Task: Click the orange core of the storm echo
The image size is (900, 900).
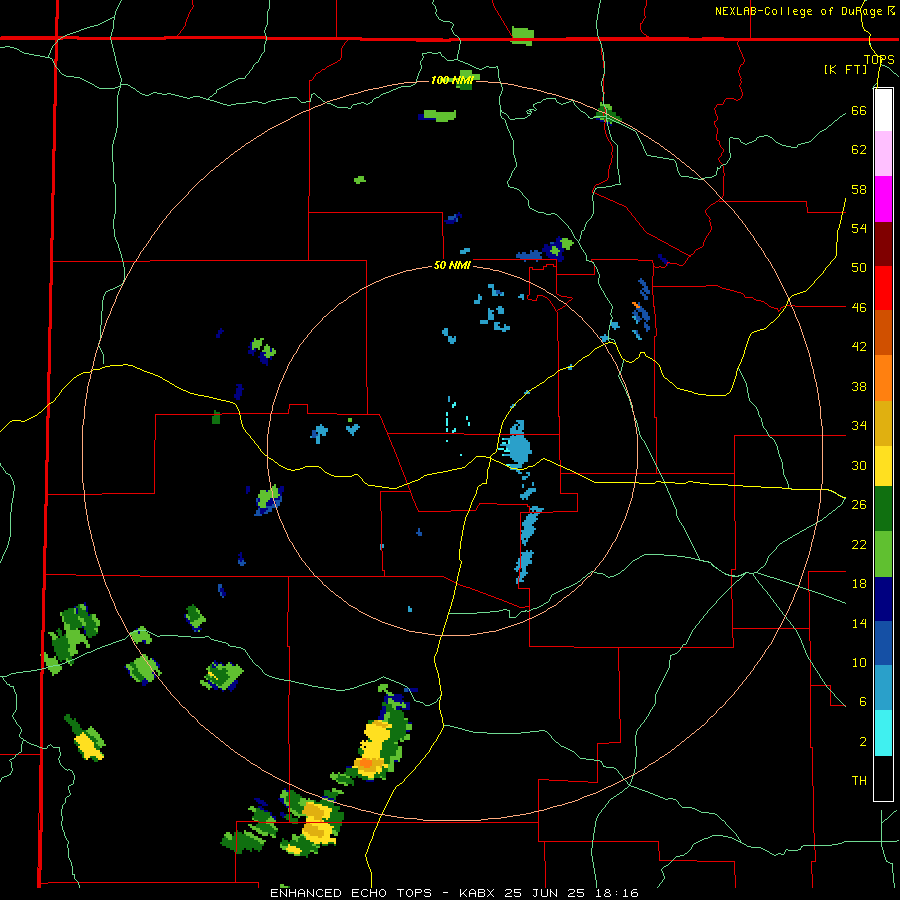Action: click(x=366, y=763)
